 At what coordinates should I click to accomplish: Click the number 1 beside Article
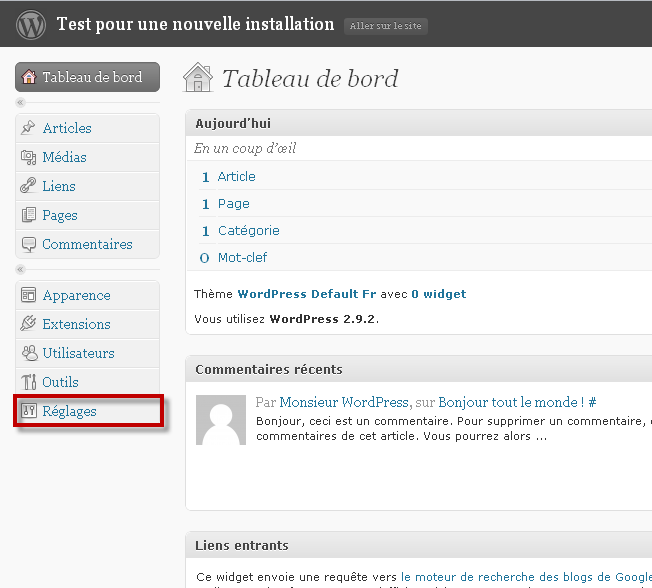205,178
